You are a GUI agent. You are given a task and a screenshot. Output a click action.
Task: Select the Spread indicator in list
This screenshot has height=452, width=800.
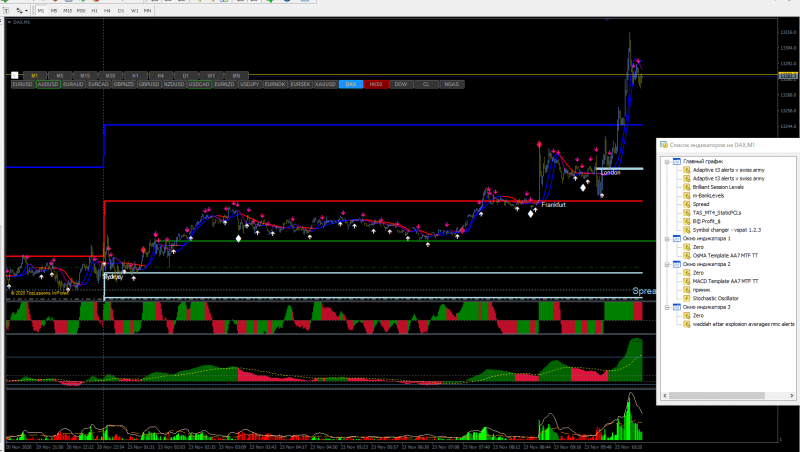[x=701, y=204]
